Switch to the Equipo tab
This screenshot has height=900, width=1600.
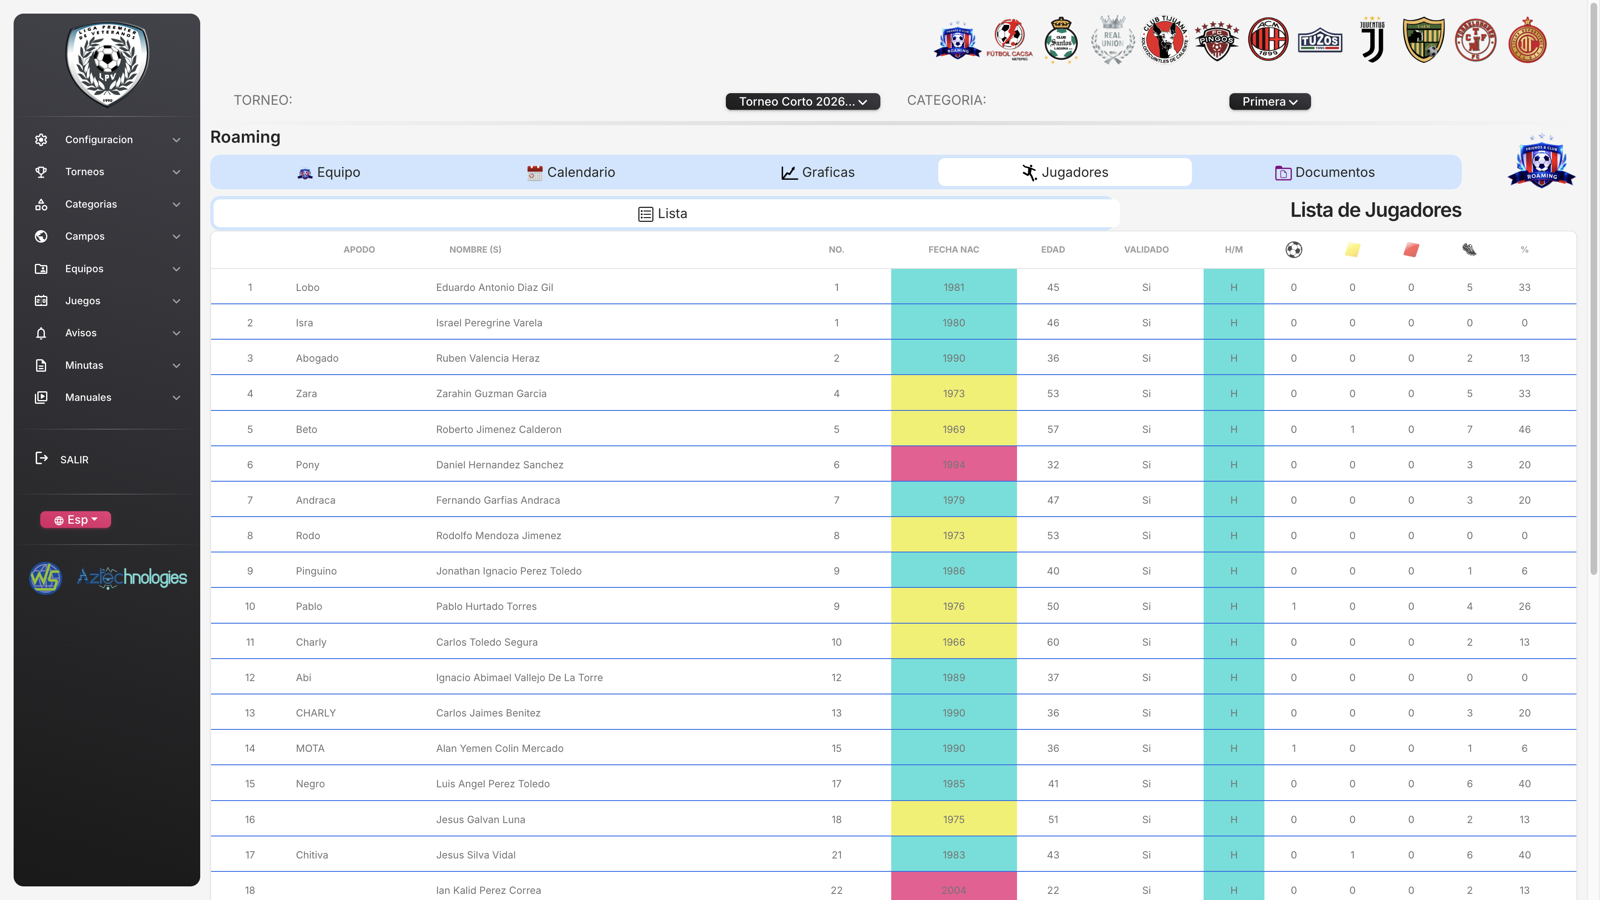point(329,172)
